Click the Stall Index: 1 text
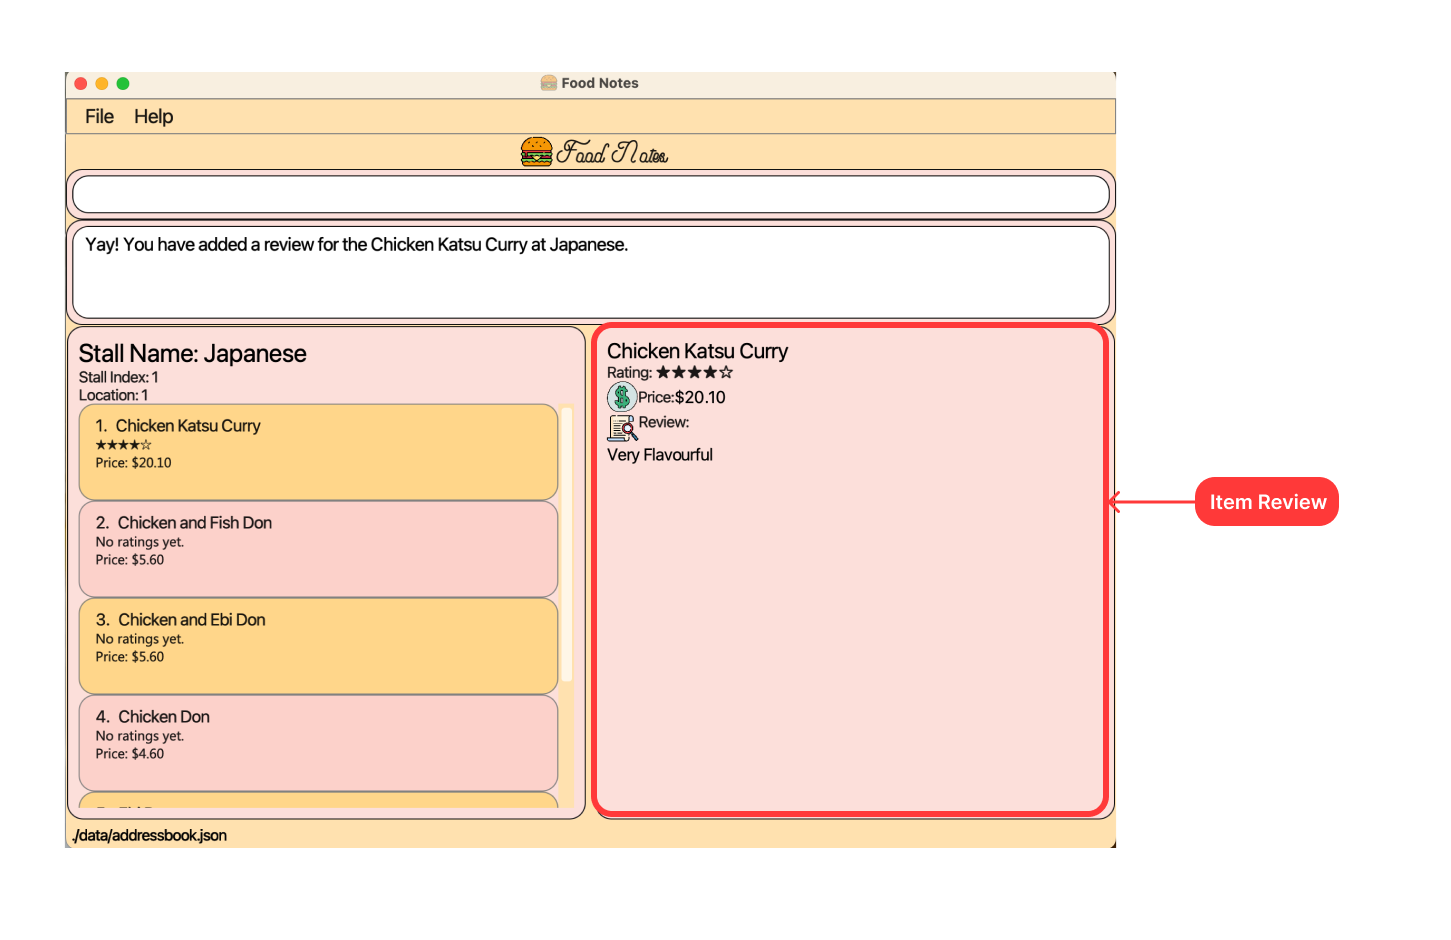The image size is (1451, 940). pos(118,377)
